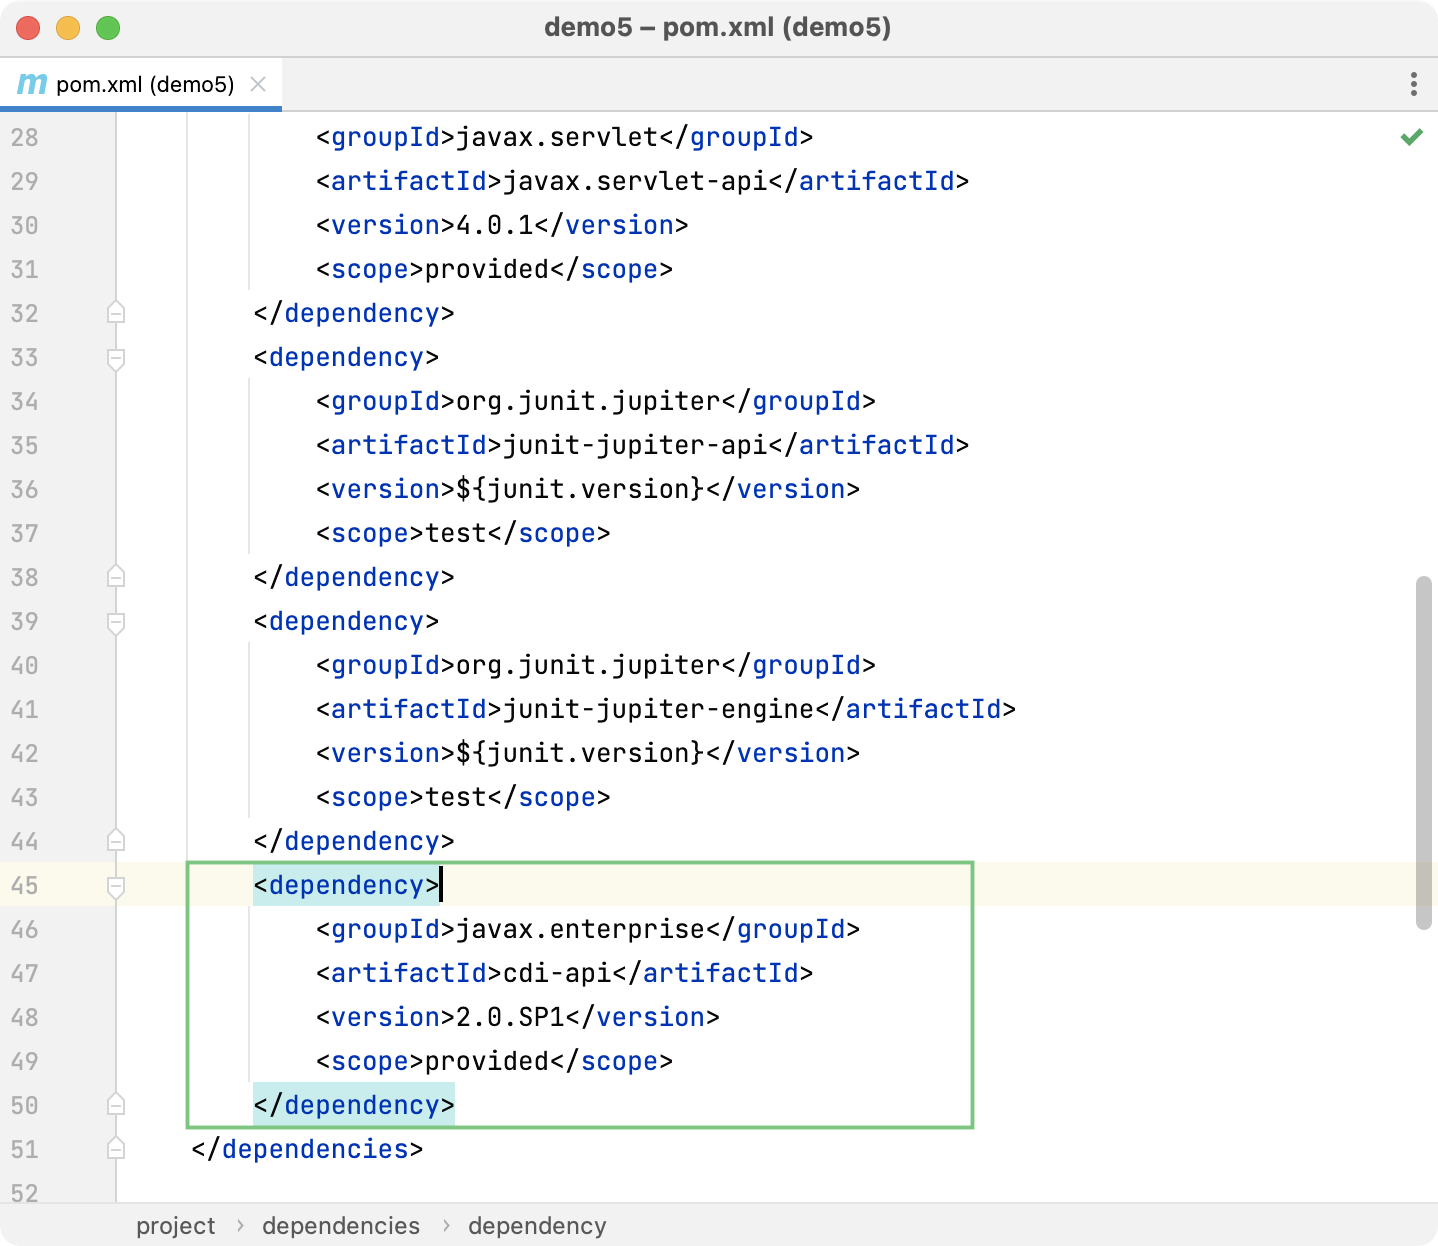Click the version 4.0.1 value
Image resolution: width=1438 pixels, height=1246 pixels.
point(495,225)
